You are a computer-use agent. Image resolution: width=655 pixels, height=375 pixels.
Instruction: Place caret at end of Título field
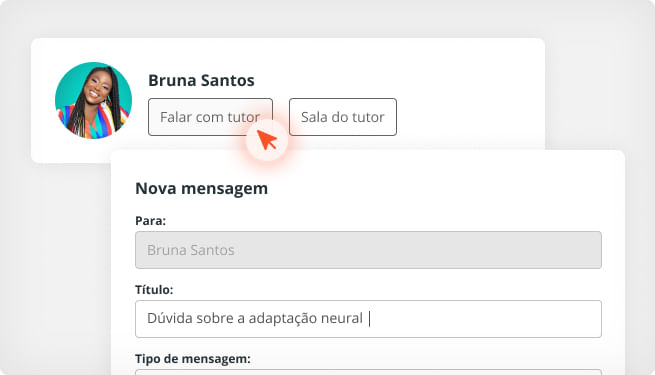(x=369, y=319)
